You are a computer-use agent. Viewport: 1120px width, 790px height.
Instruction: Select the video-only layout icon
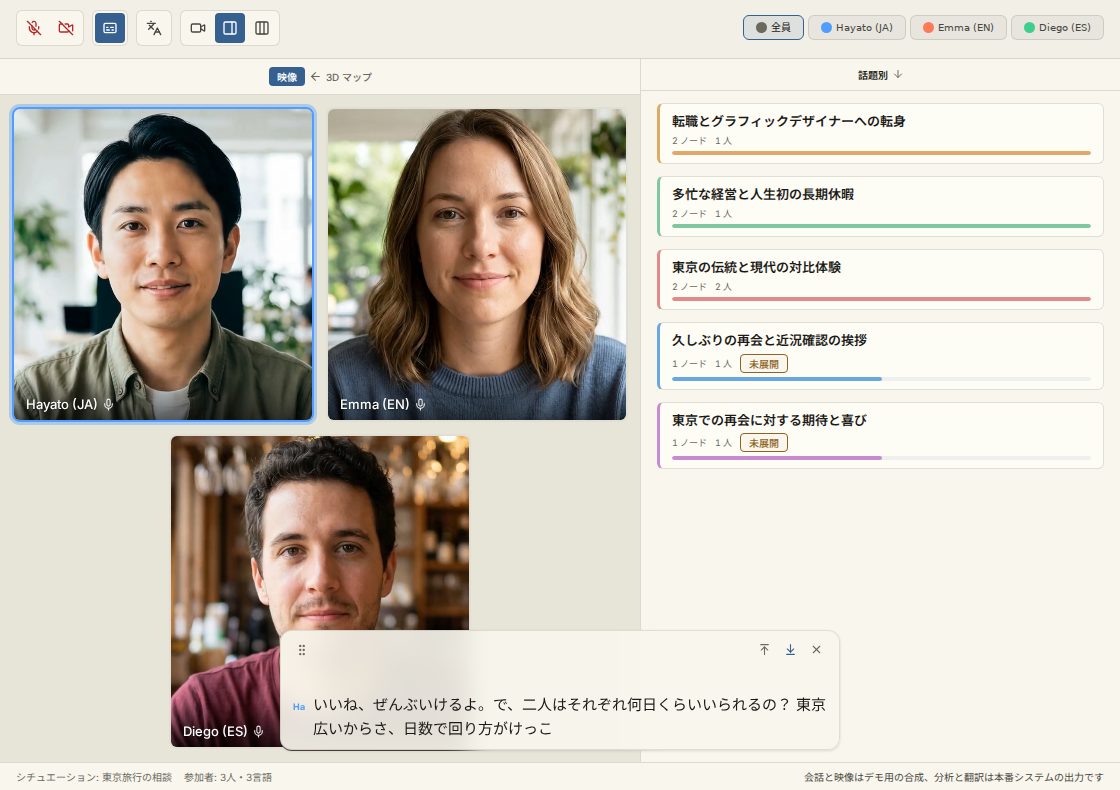(198, 28)
